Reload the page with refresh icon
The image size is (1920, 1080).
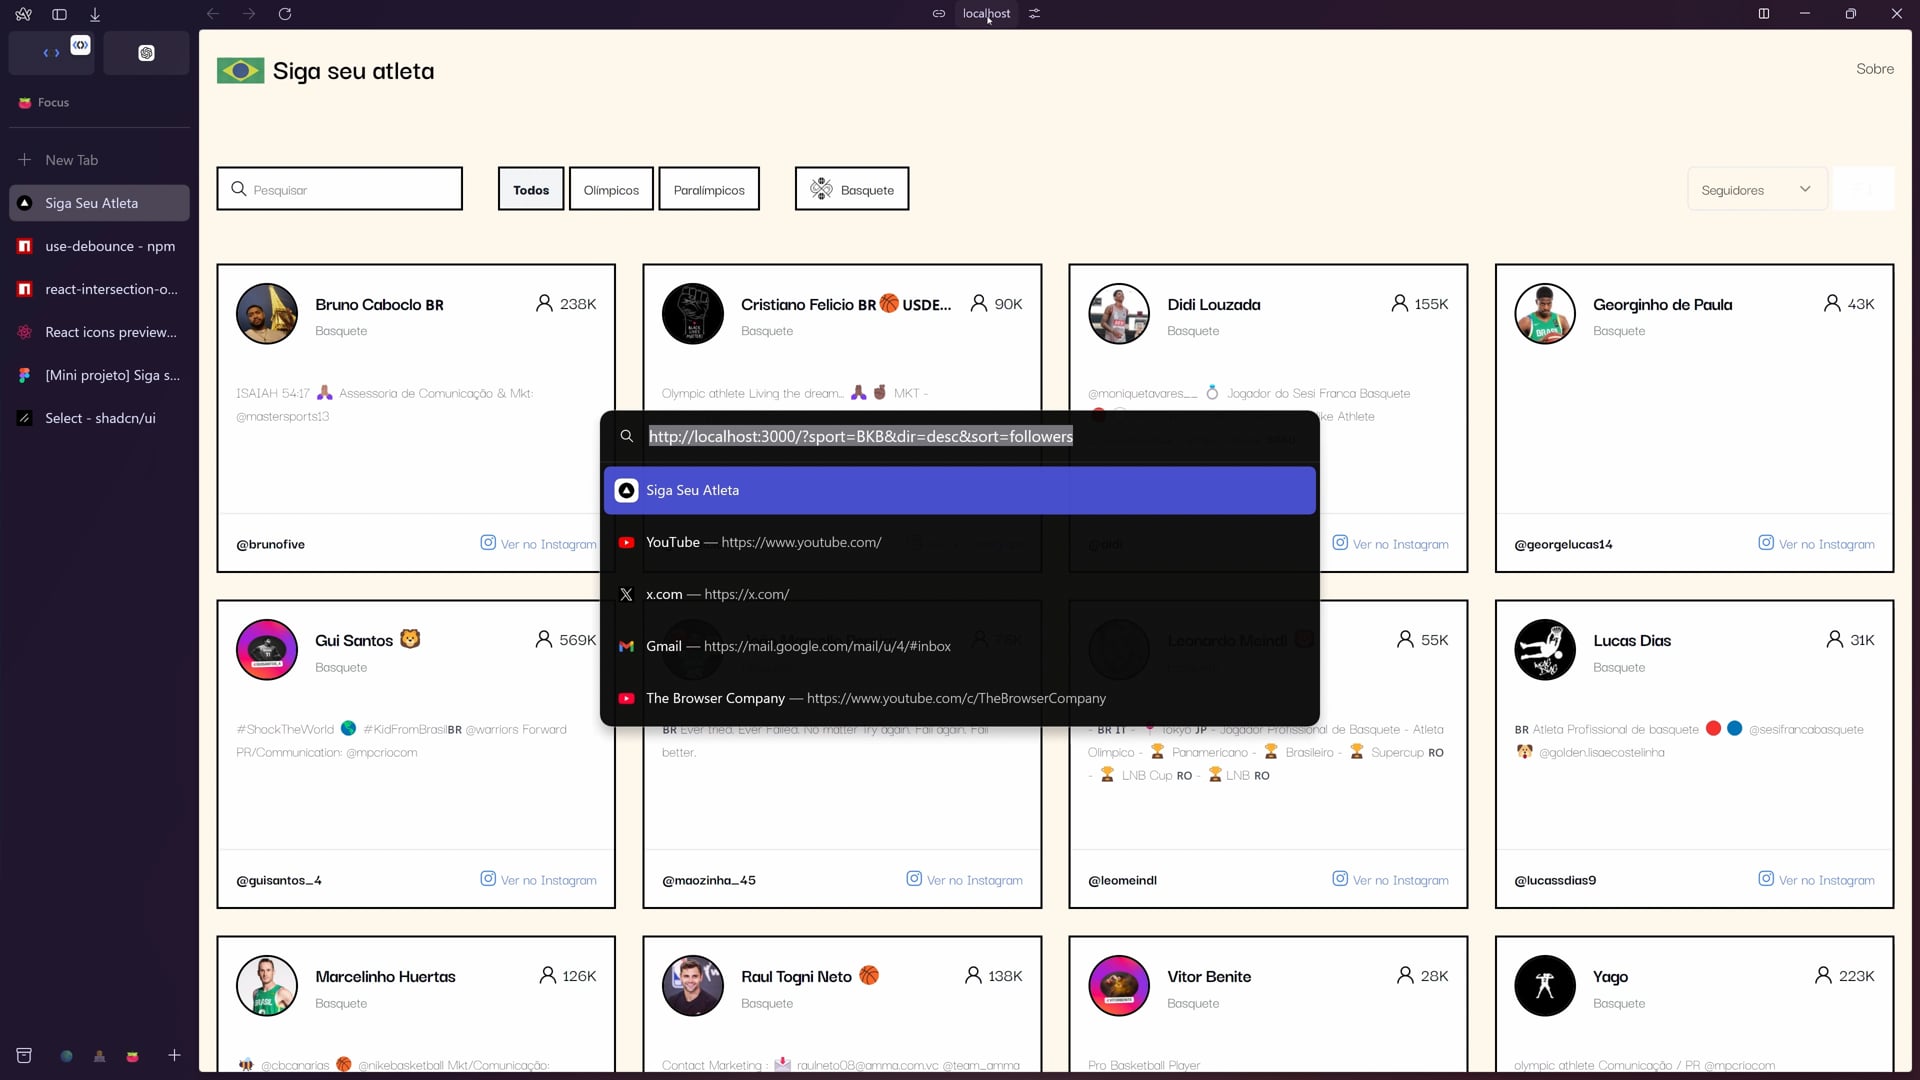coord(285,14)
